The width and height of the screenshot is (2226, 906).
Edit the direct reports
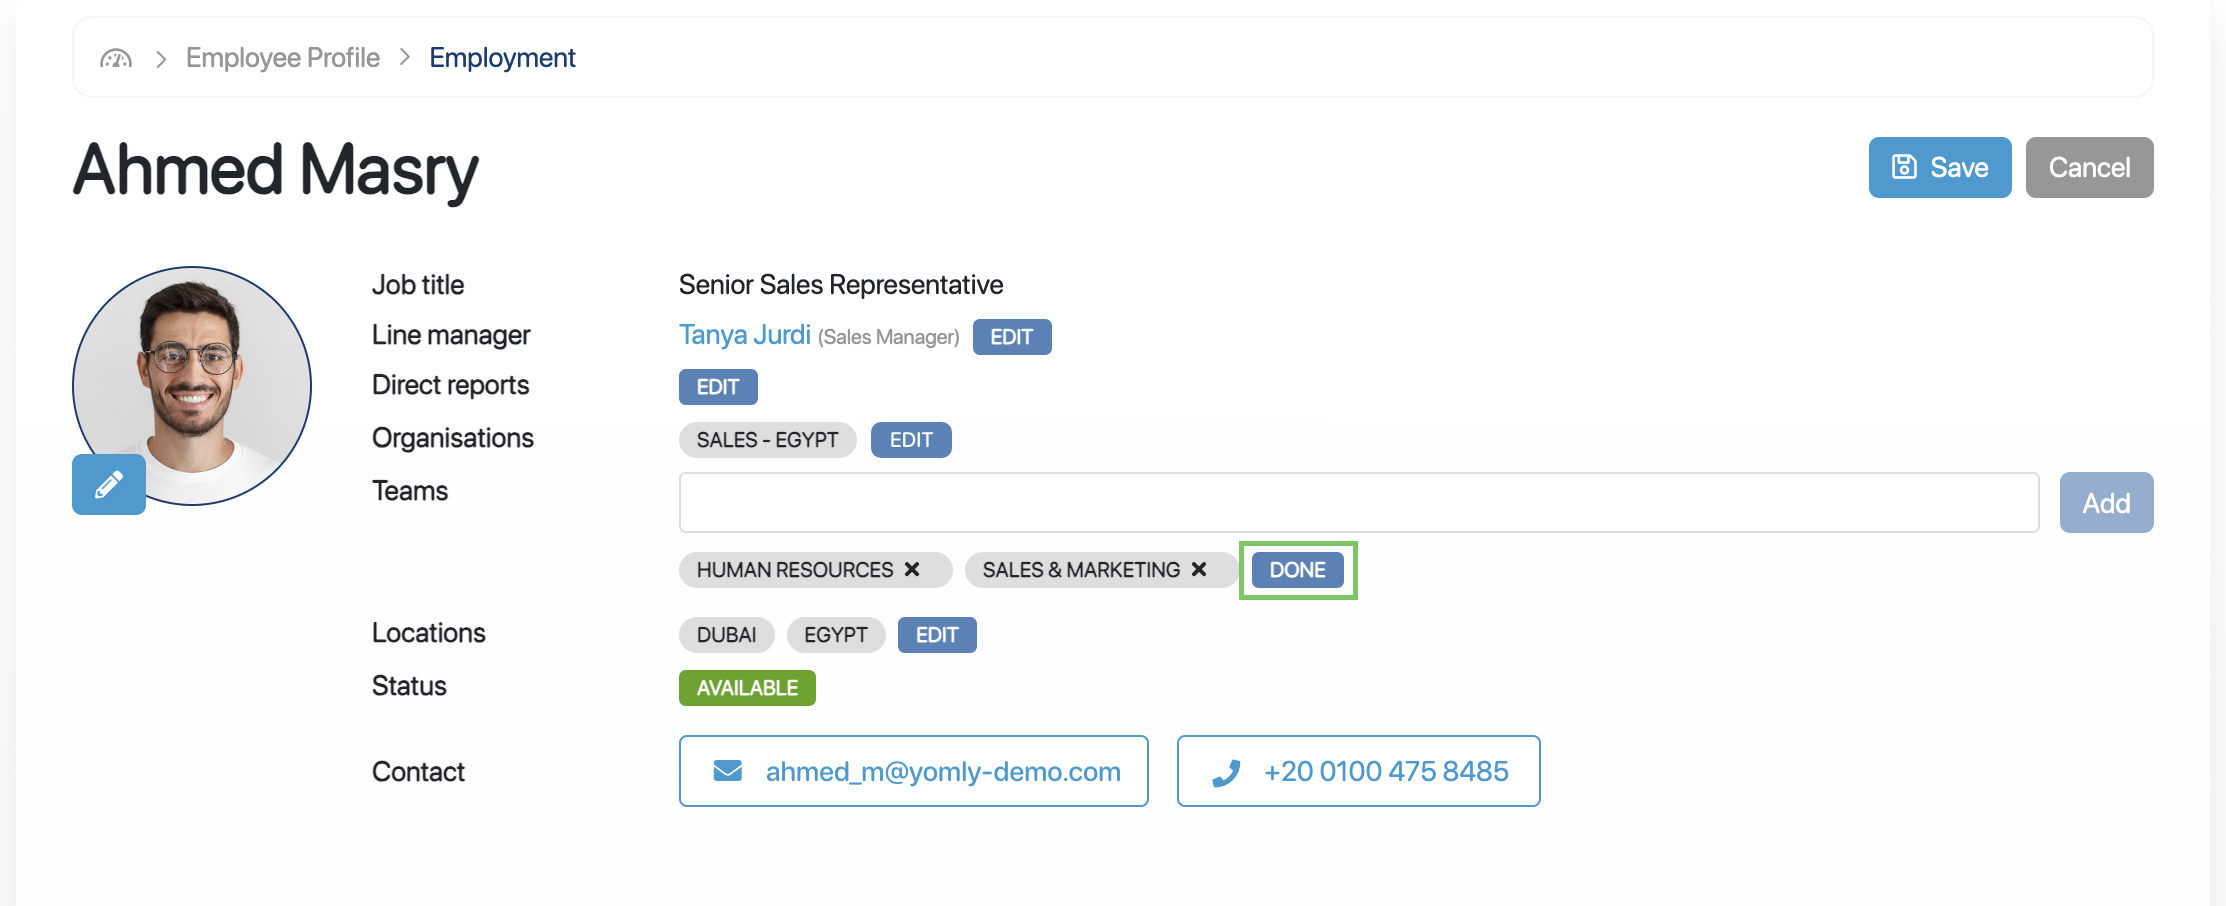pyautogui.click(x=718, y=387)
